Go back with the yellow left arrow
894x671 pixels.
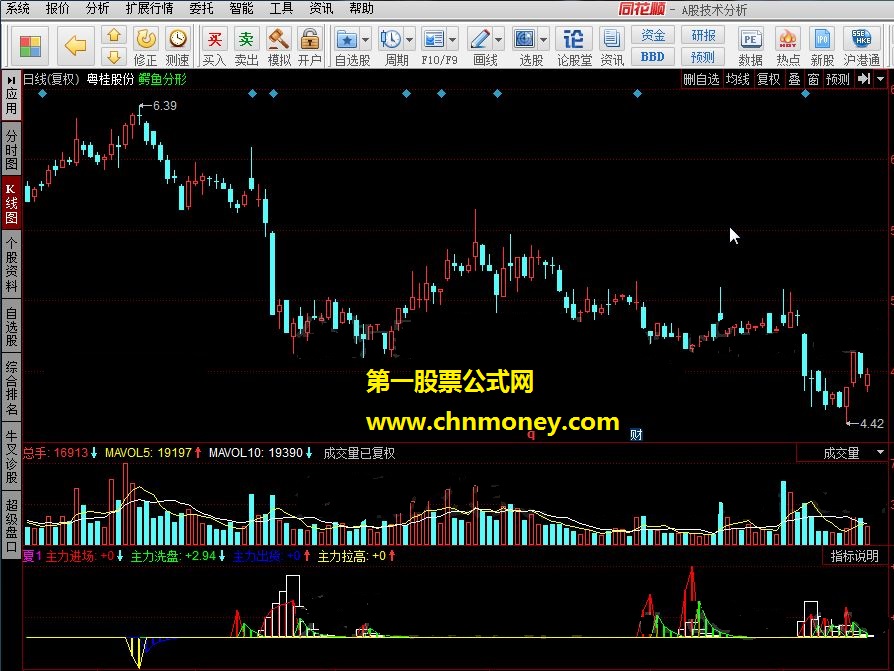click(x=75, y=46)
